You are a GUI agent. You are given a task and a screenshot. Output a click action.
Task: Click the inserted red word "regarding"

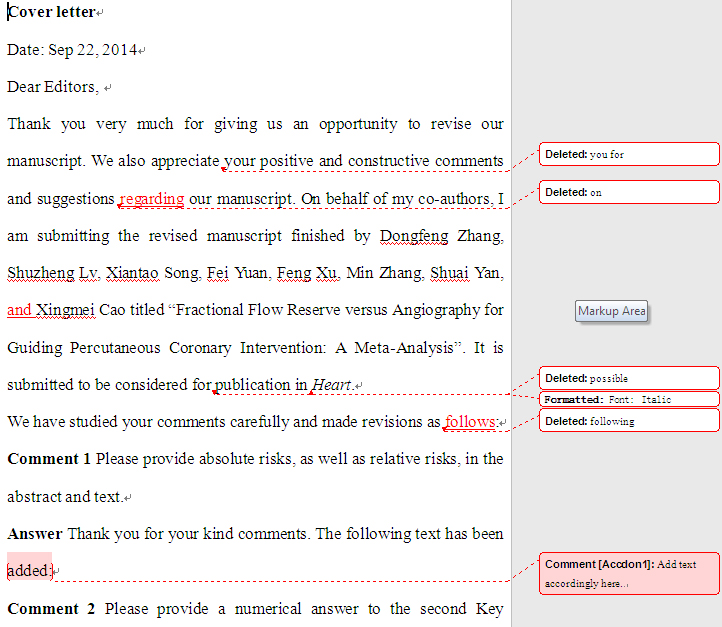pyautogui.click(x=151, y=198)
